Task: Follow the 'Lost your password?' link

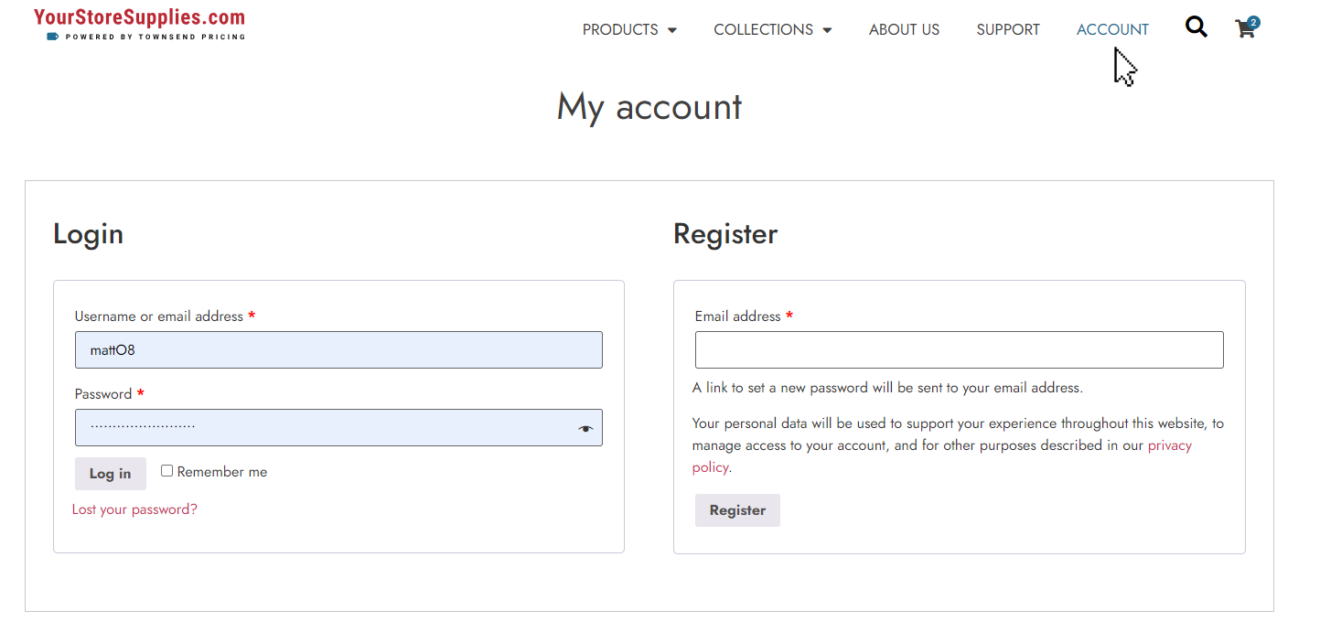Action: point(135,509)
